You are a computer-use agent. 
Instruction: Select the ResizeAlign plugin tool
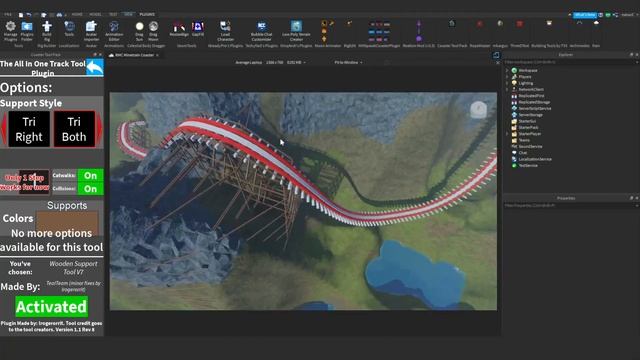click(179, 29)
